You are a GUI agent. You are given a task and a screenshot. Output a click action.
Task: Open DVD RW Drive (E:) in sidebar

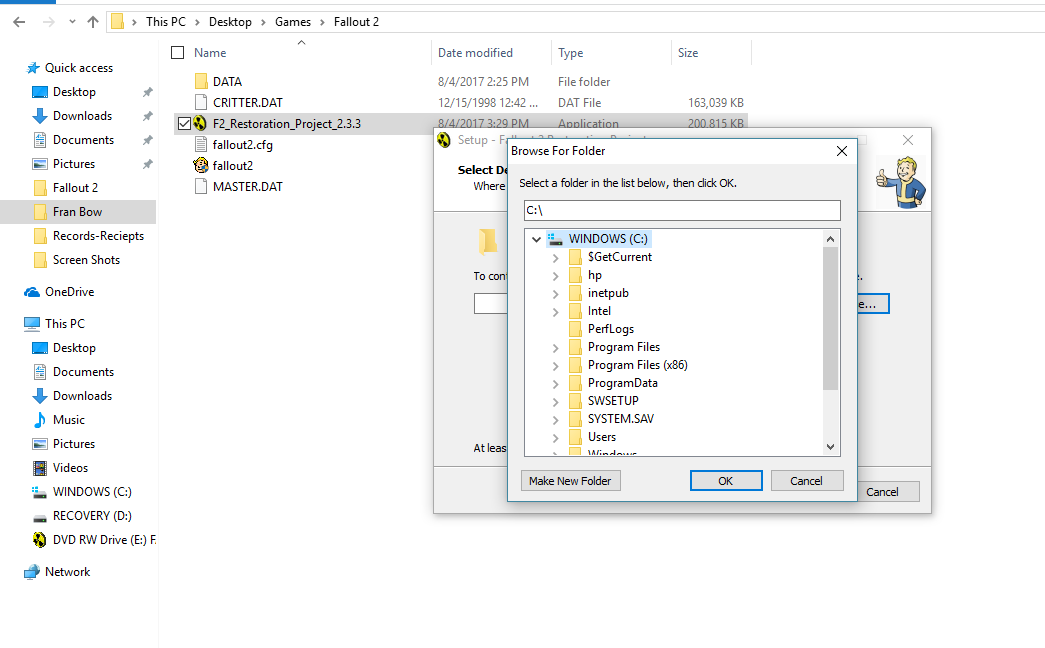(104, 540)
